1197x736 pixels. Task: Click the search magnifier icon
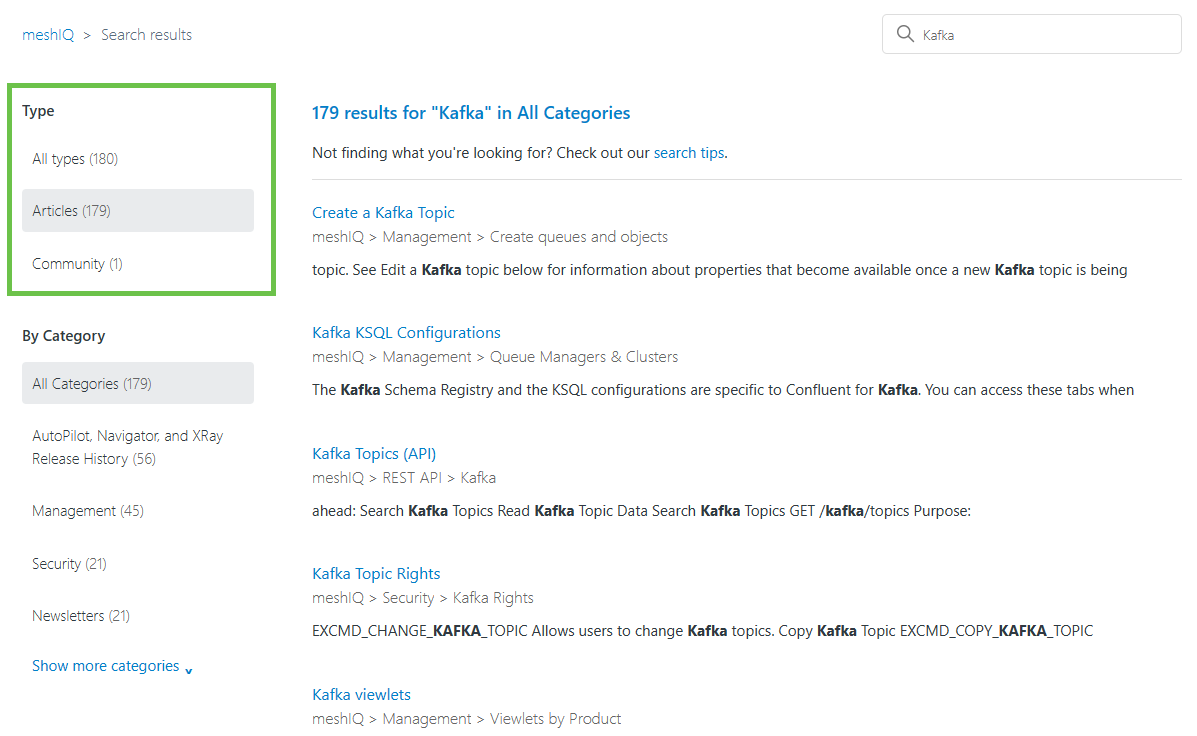(x=905, y=33)
